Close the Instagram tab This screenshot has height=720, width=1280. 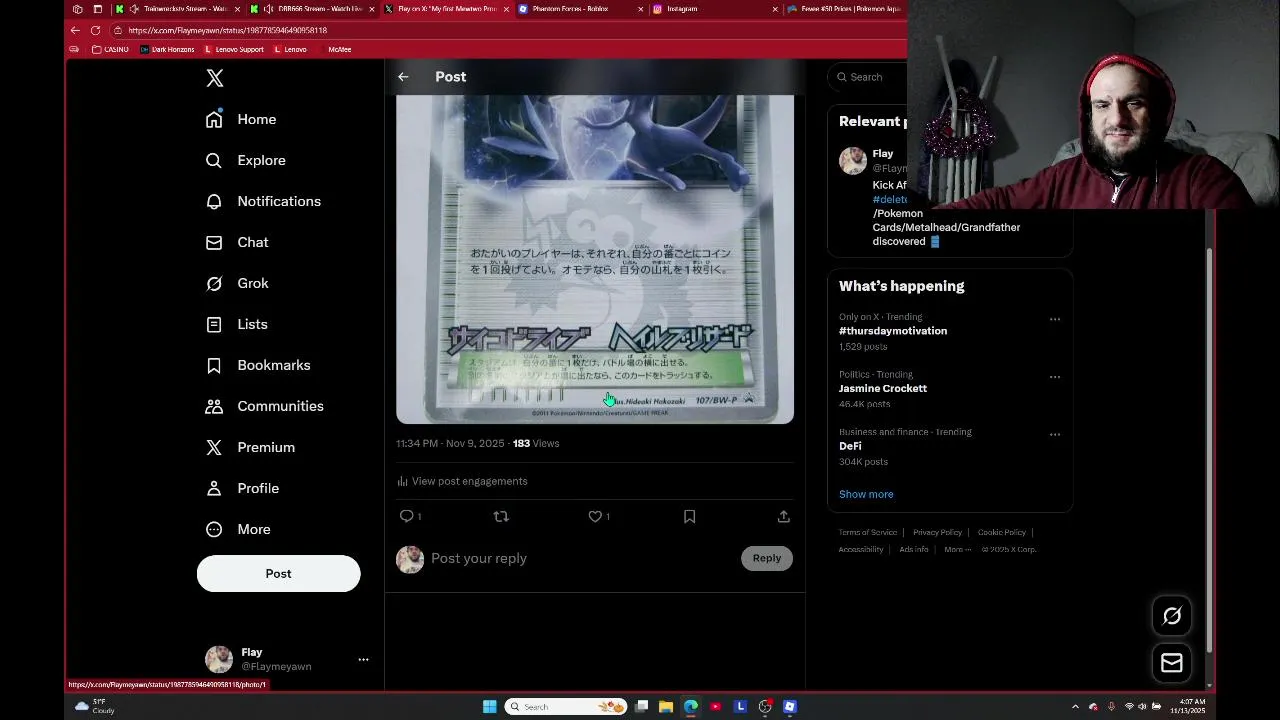point(775,9)
